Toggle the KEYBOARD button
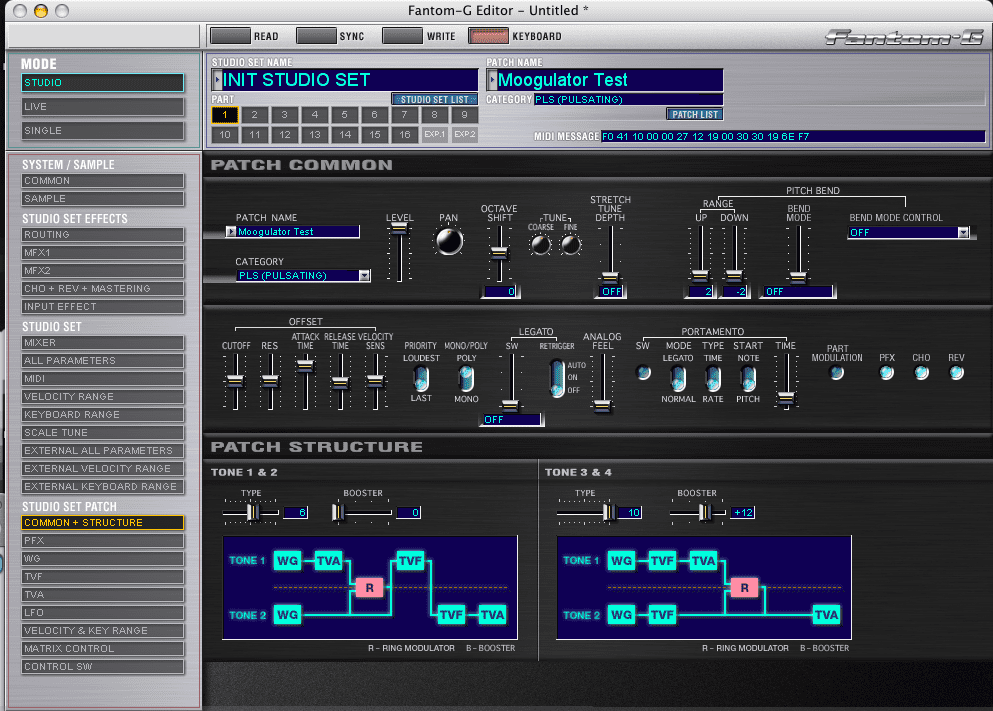 488,36
